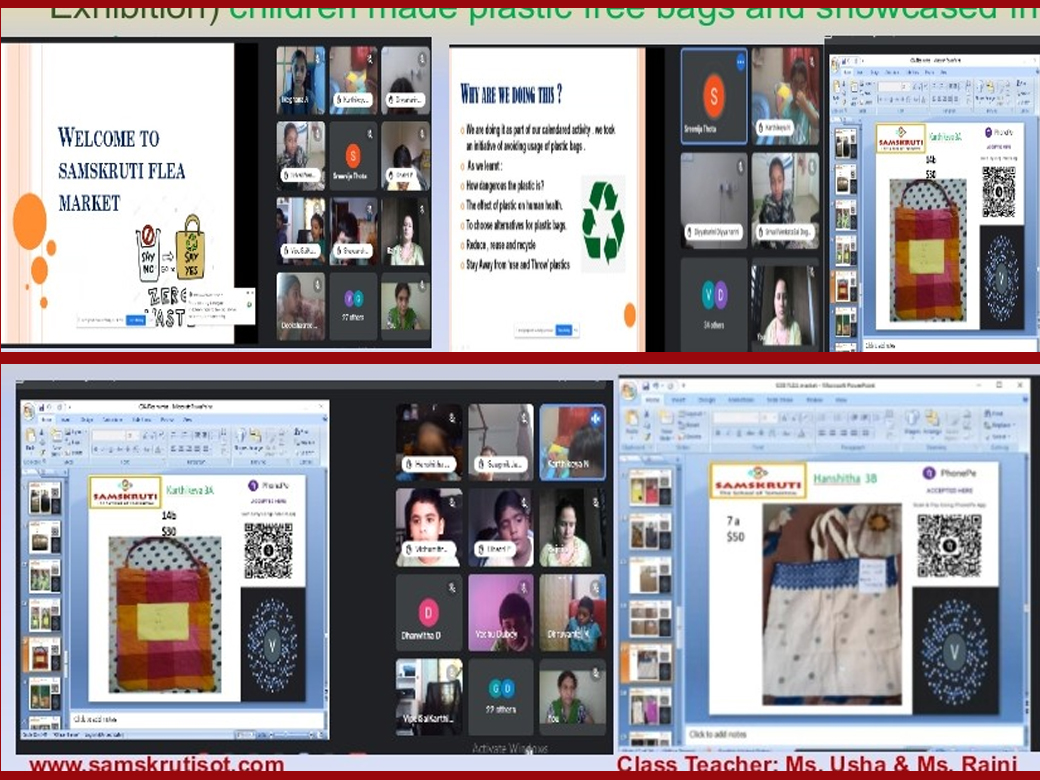Screen dimensions: 1040x780
Task: Switch to Insert tab in the Hanshitha window
Action: click(x=680, y=400)
